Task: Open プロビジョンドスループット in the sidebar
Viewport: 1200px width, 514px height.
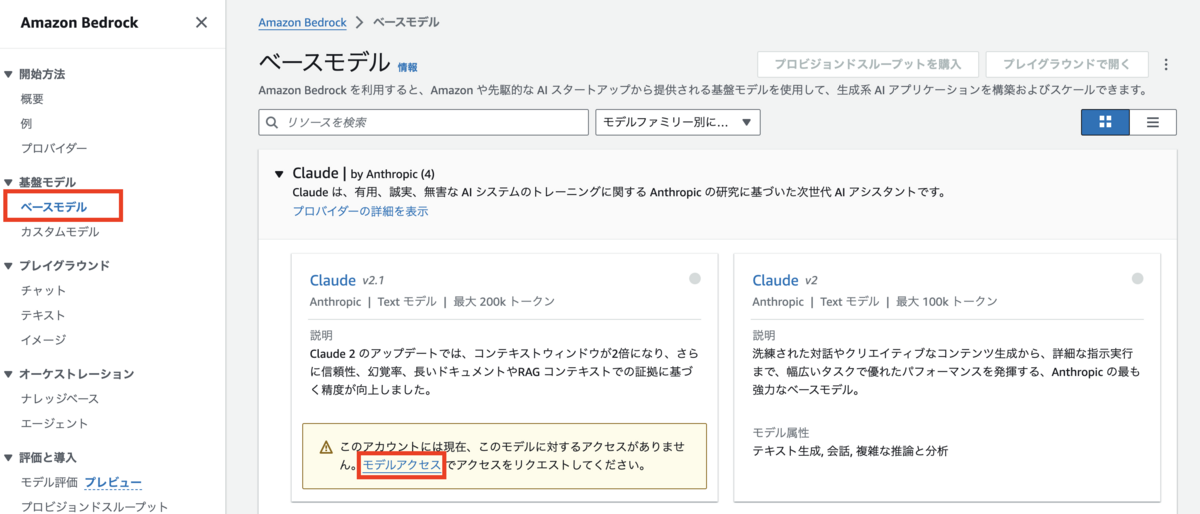Action: click(95, 506)
